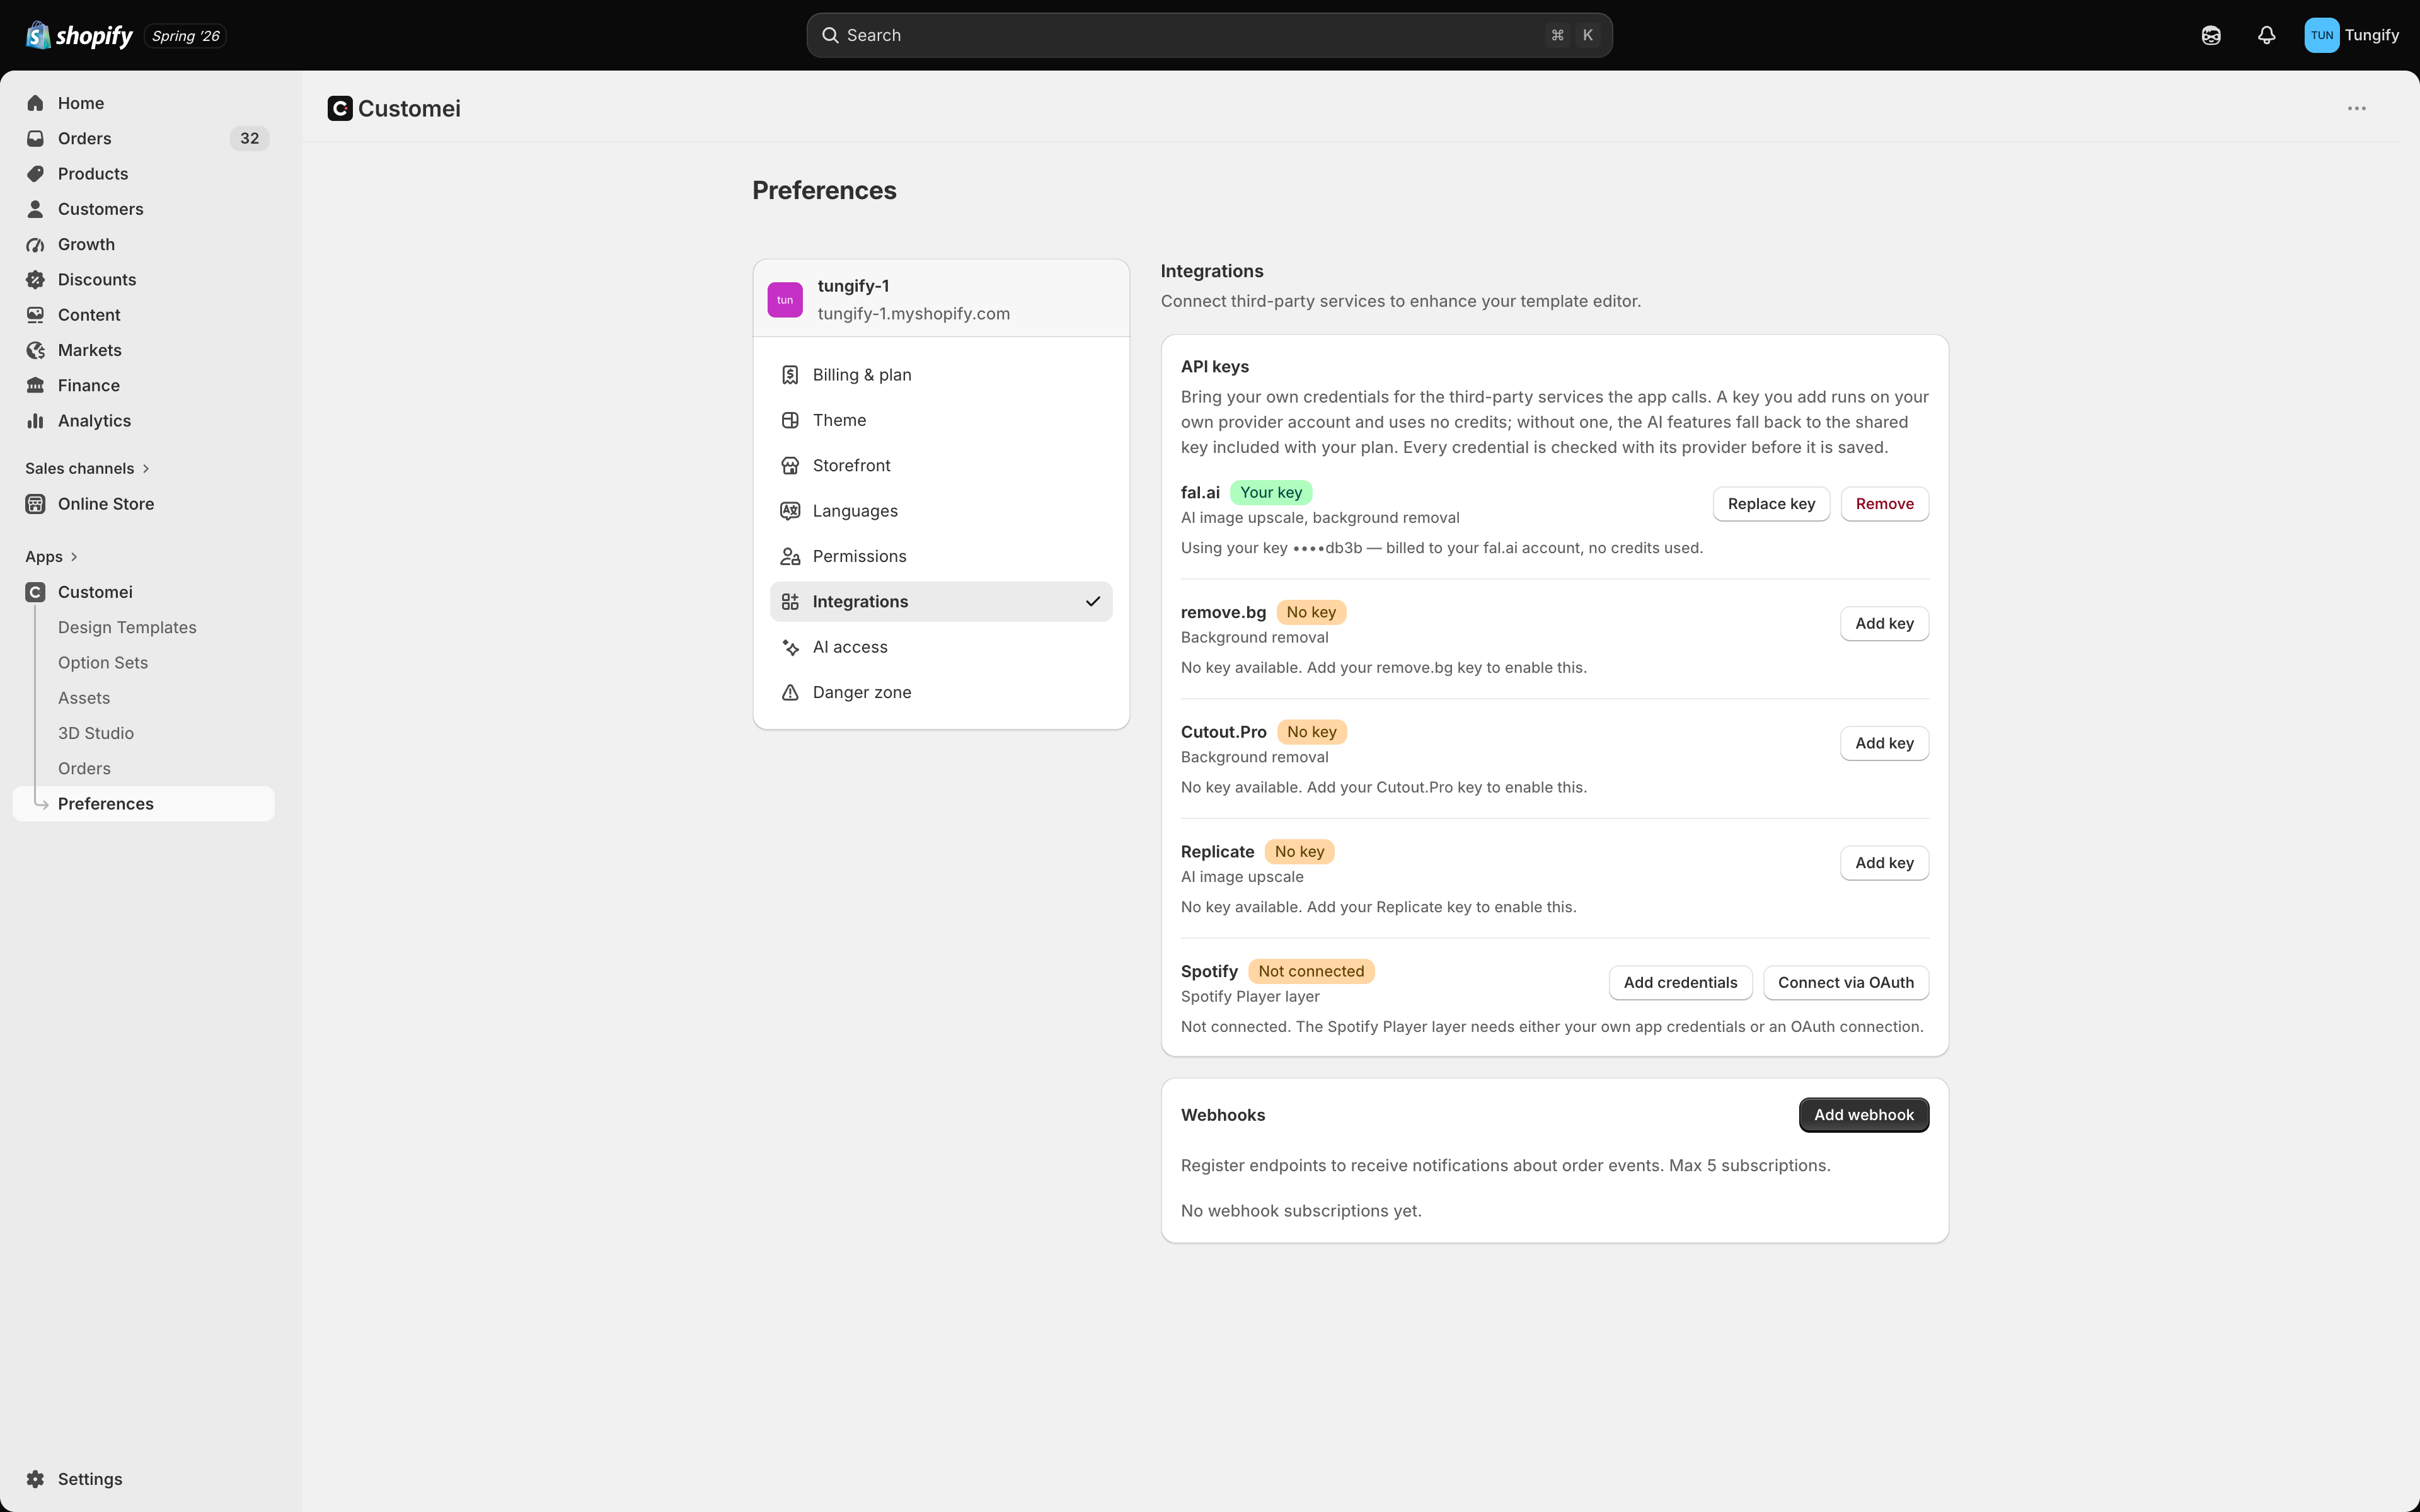Click the tun store avatar in Preferences card
Screen dimensions: 2420x1512
tap(785, 299)
